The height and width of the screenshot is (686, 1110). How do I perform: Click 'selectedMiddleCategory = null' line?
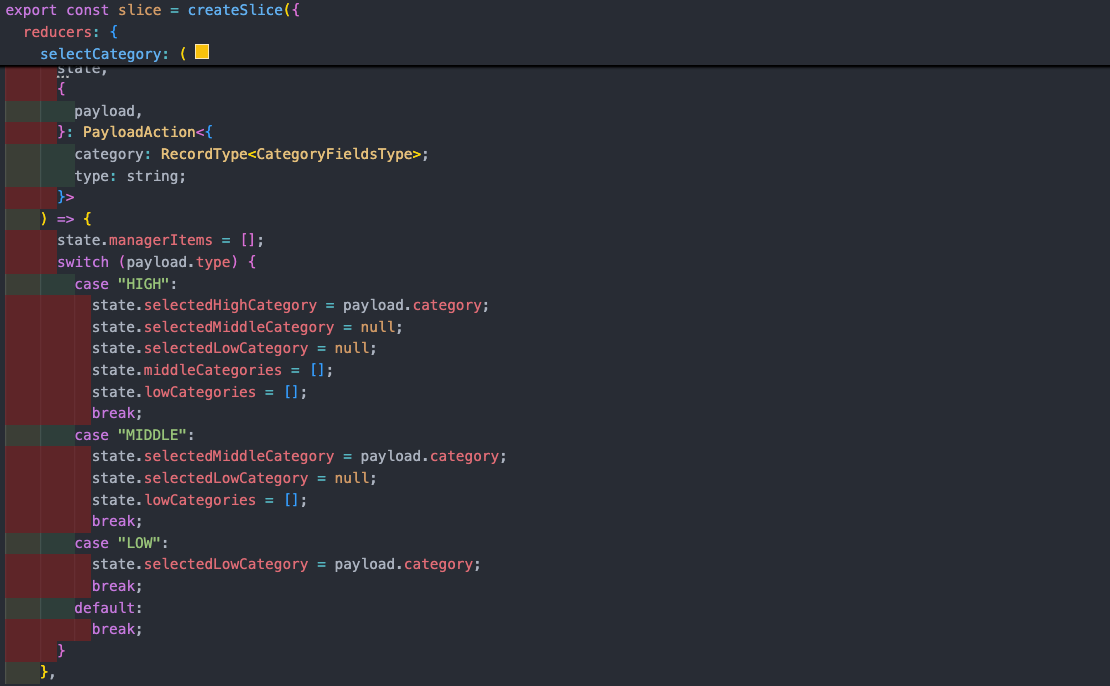(247, 327)
